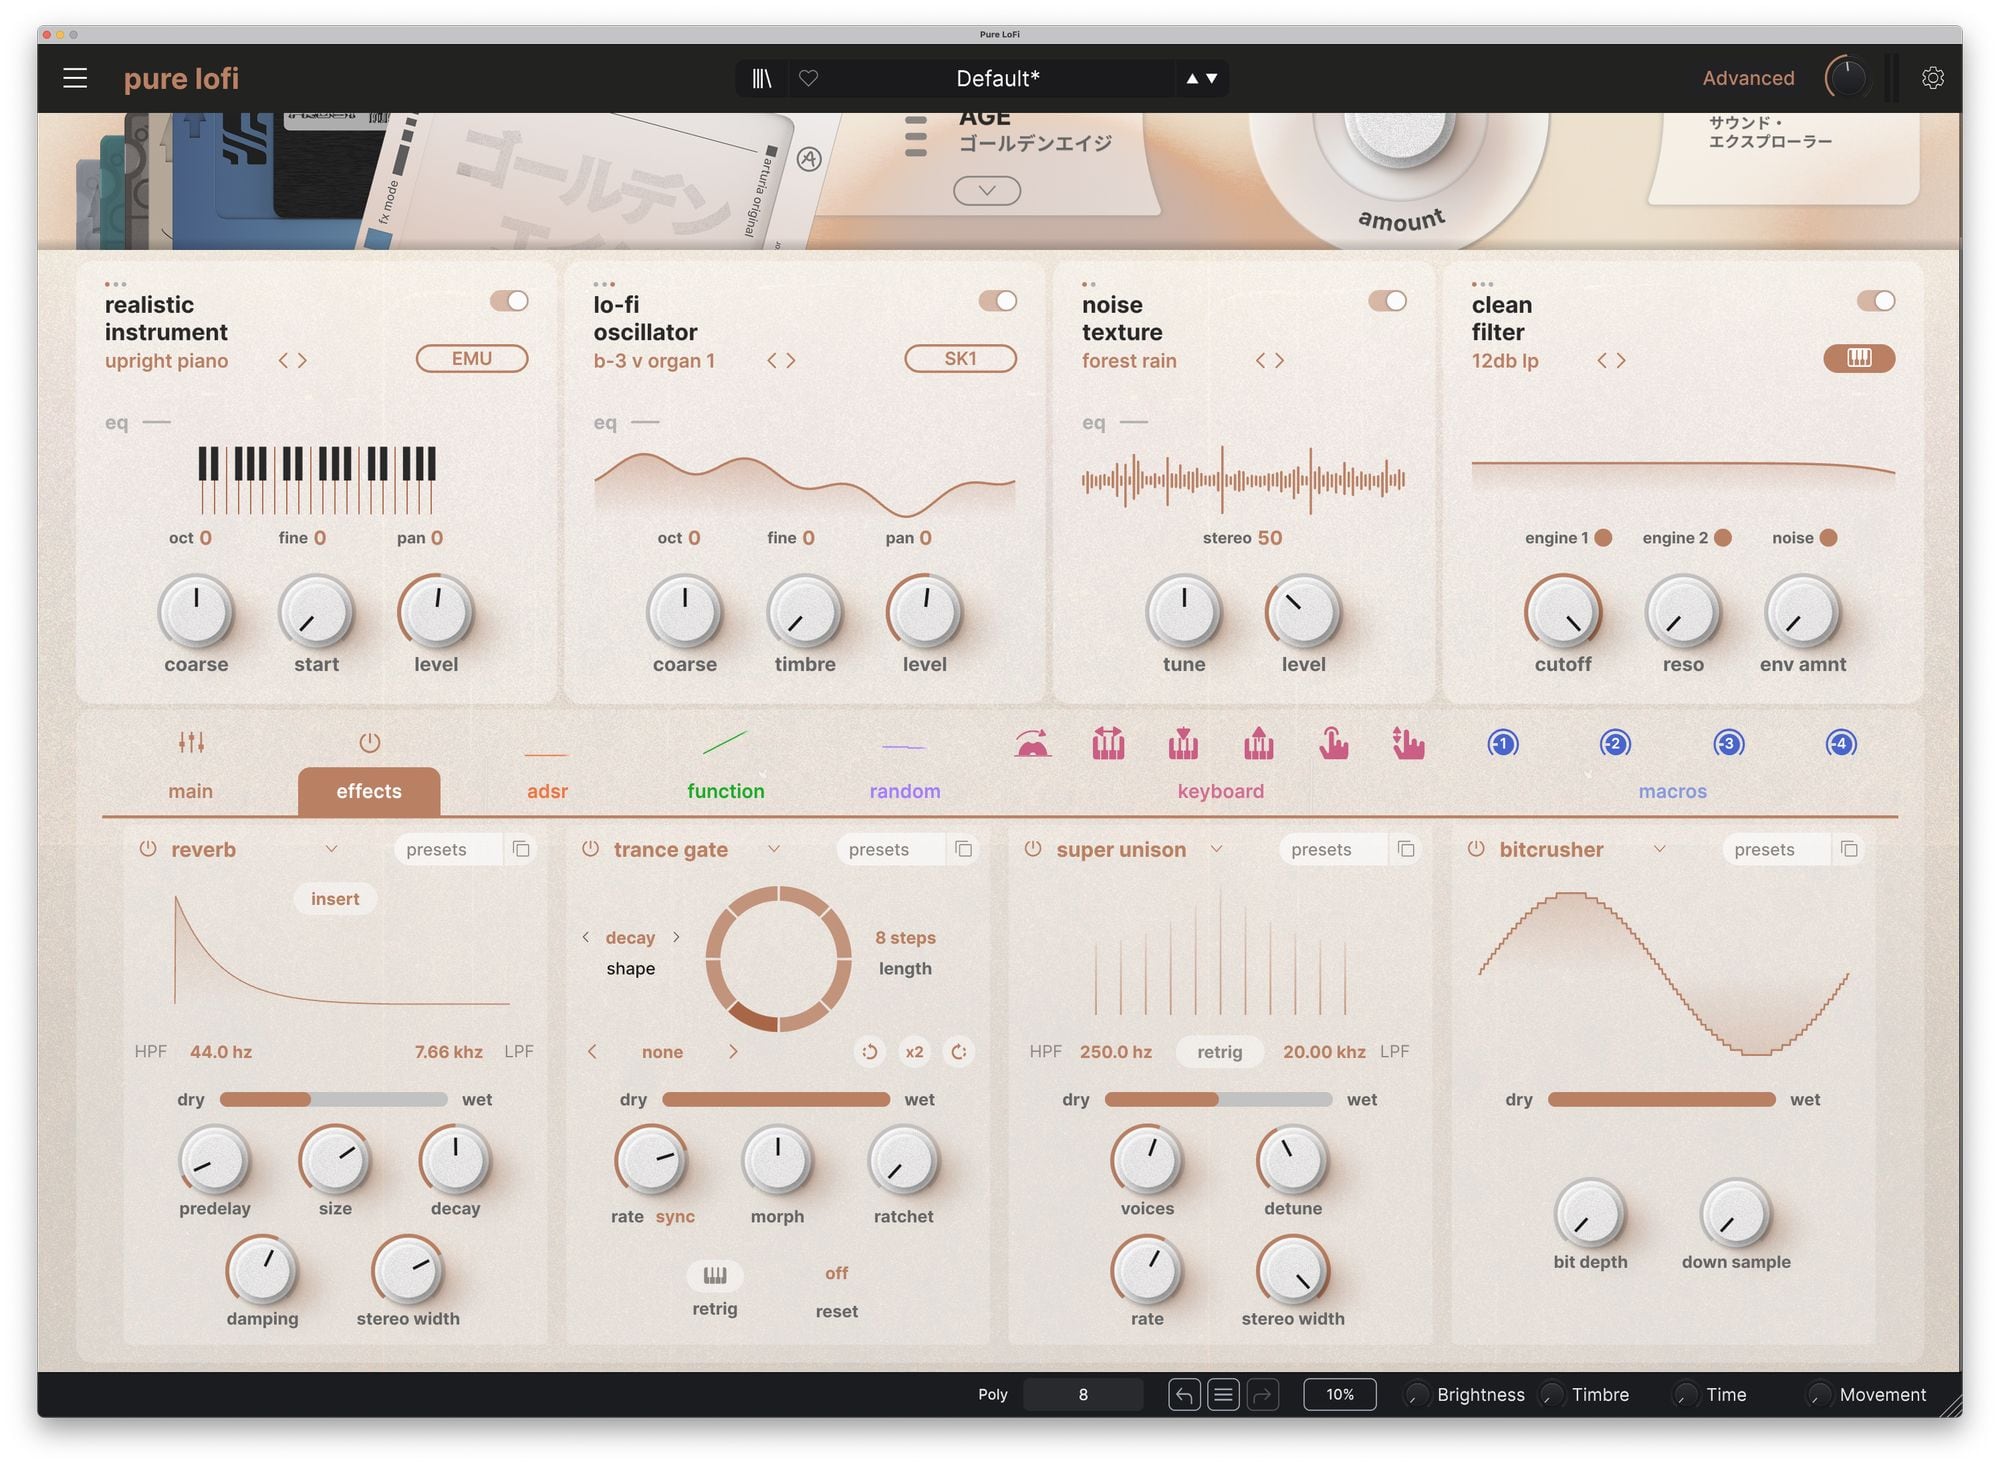Disable the noise texture switch
The image size is (2000, 1467).
pos(1387,301)
